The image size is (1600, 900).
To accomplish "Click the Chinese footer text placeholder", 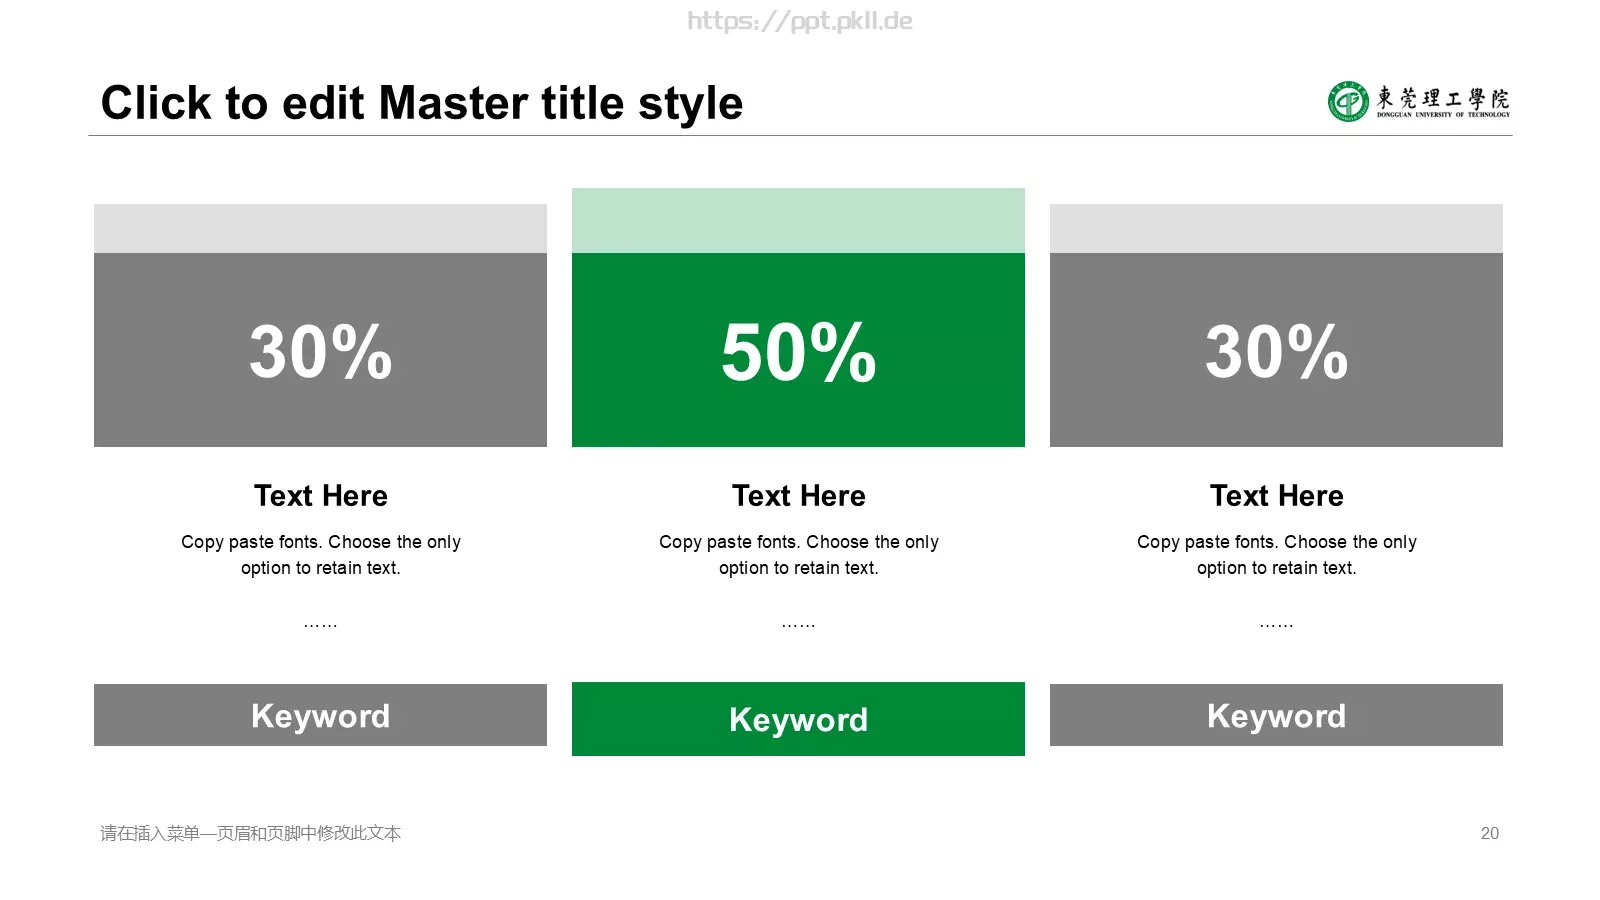I will (x=250, y=833).
